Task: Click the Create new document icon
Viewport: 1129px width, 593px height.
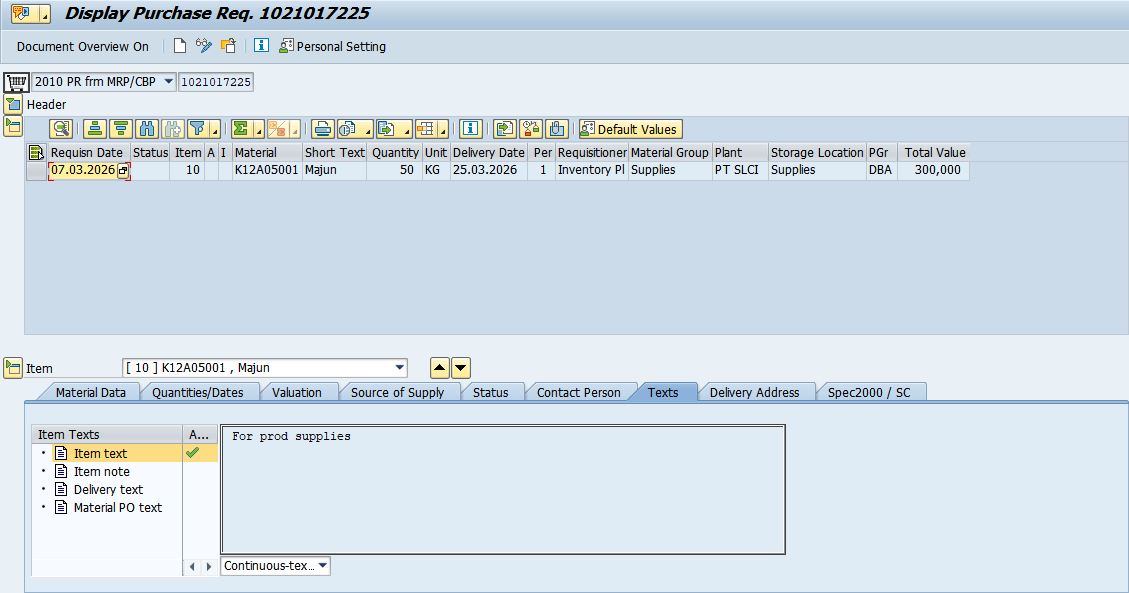Action: [180, 46]
